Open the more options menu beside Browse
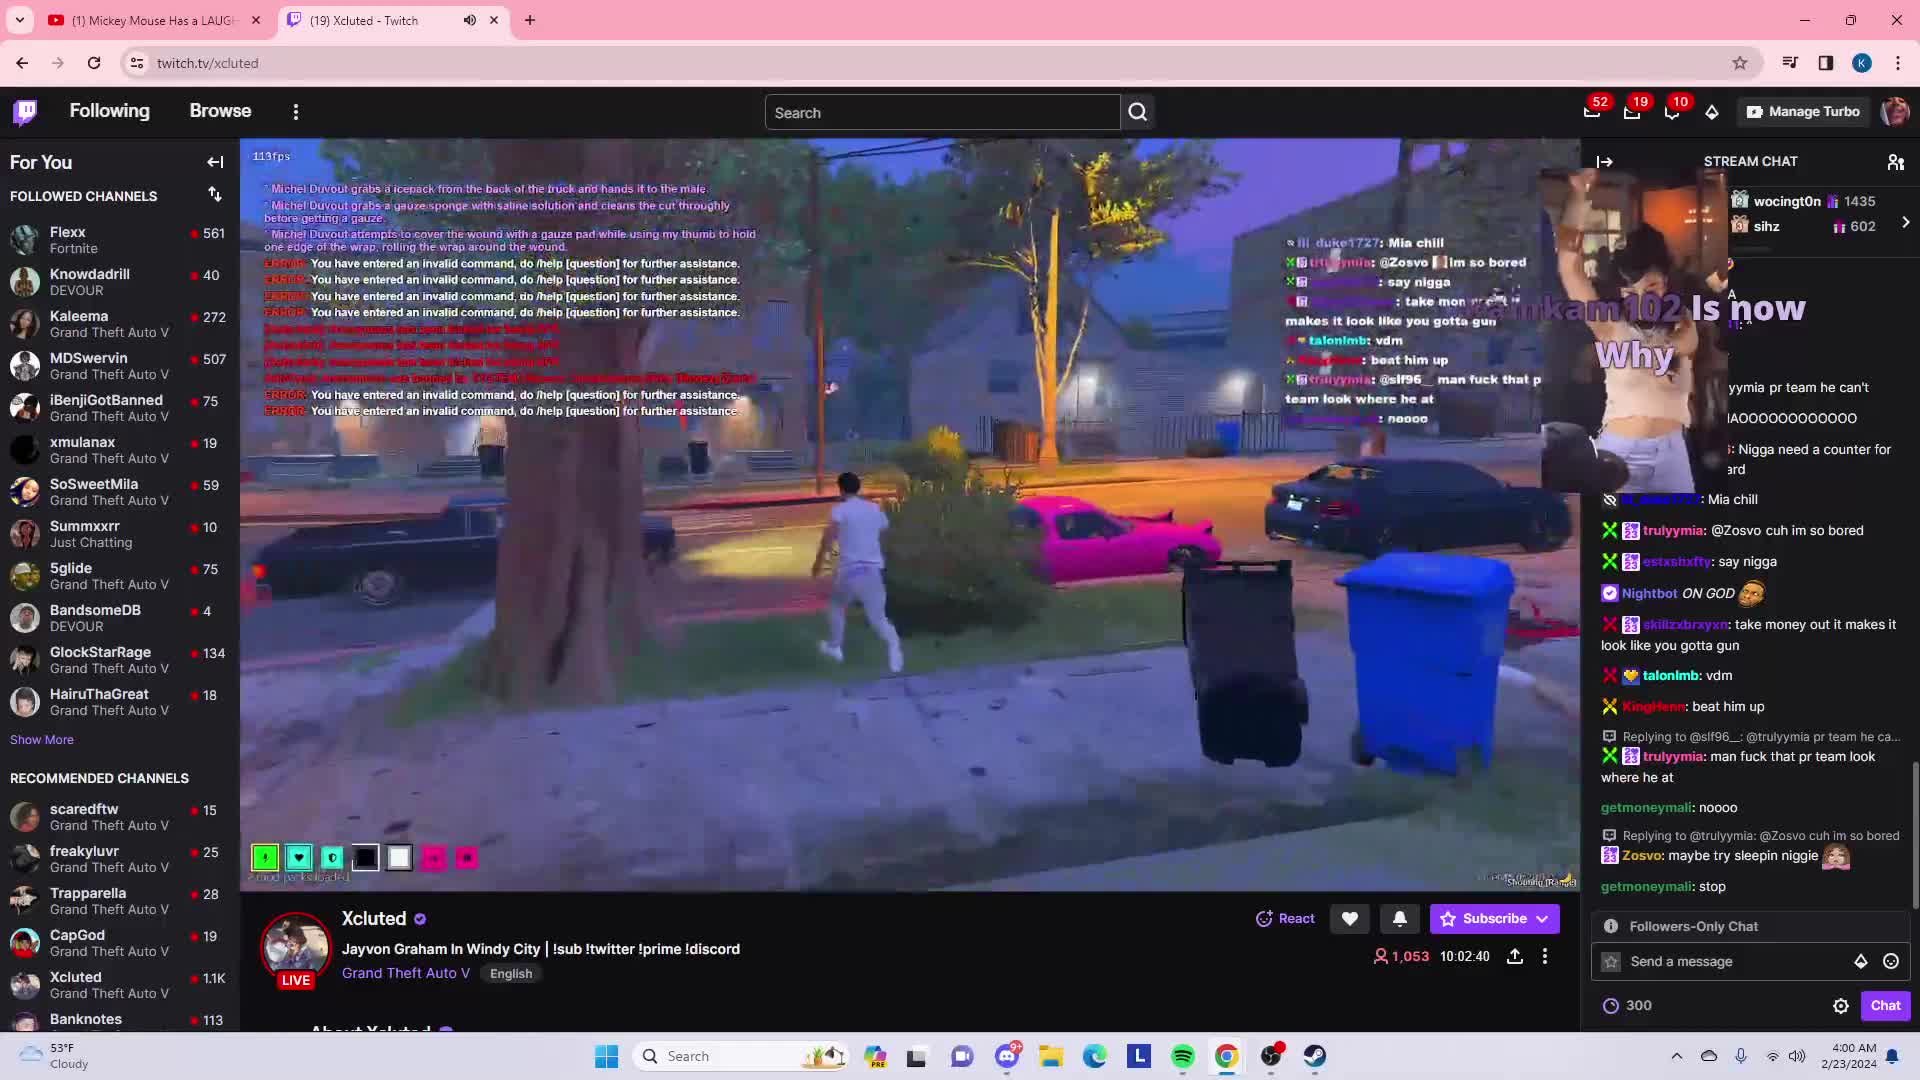 295,112
